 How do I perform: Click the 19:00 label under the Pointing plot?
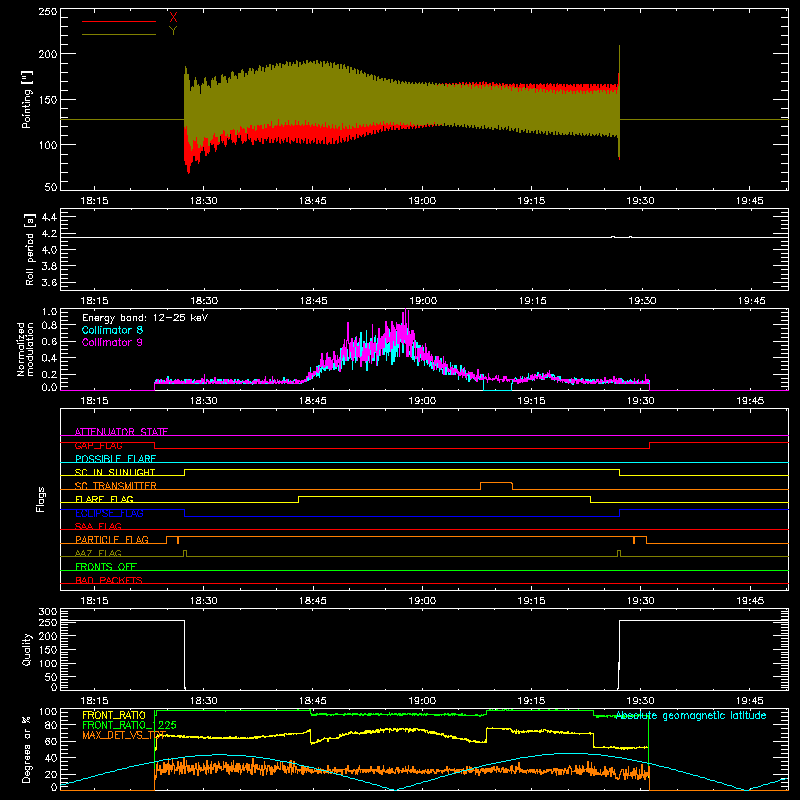click(422, 201)
